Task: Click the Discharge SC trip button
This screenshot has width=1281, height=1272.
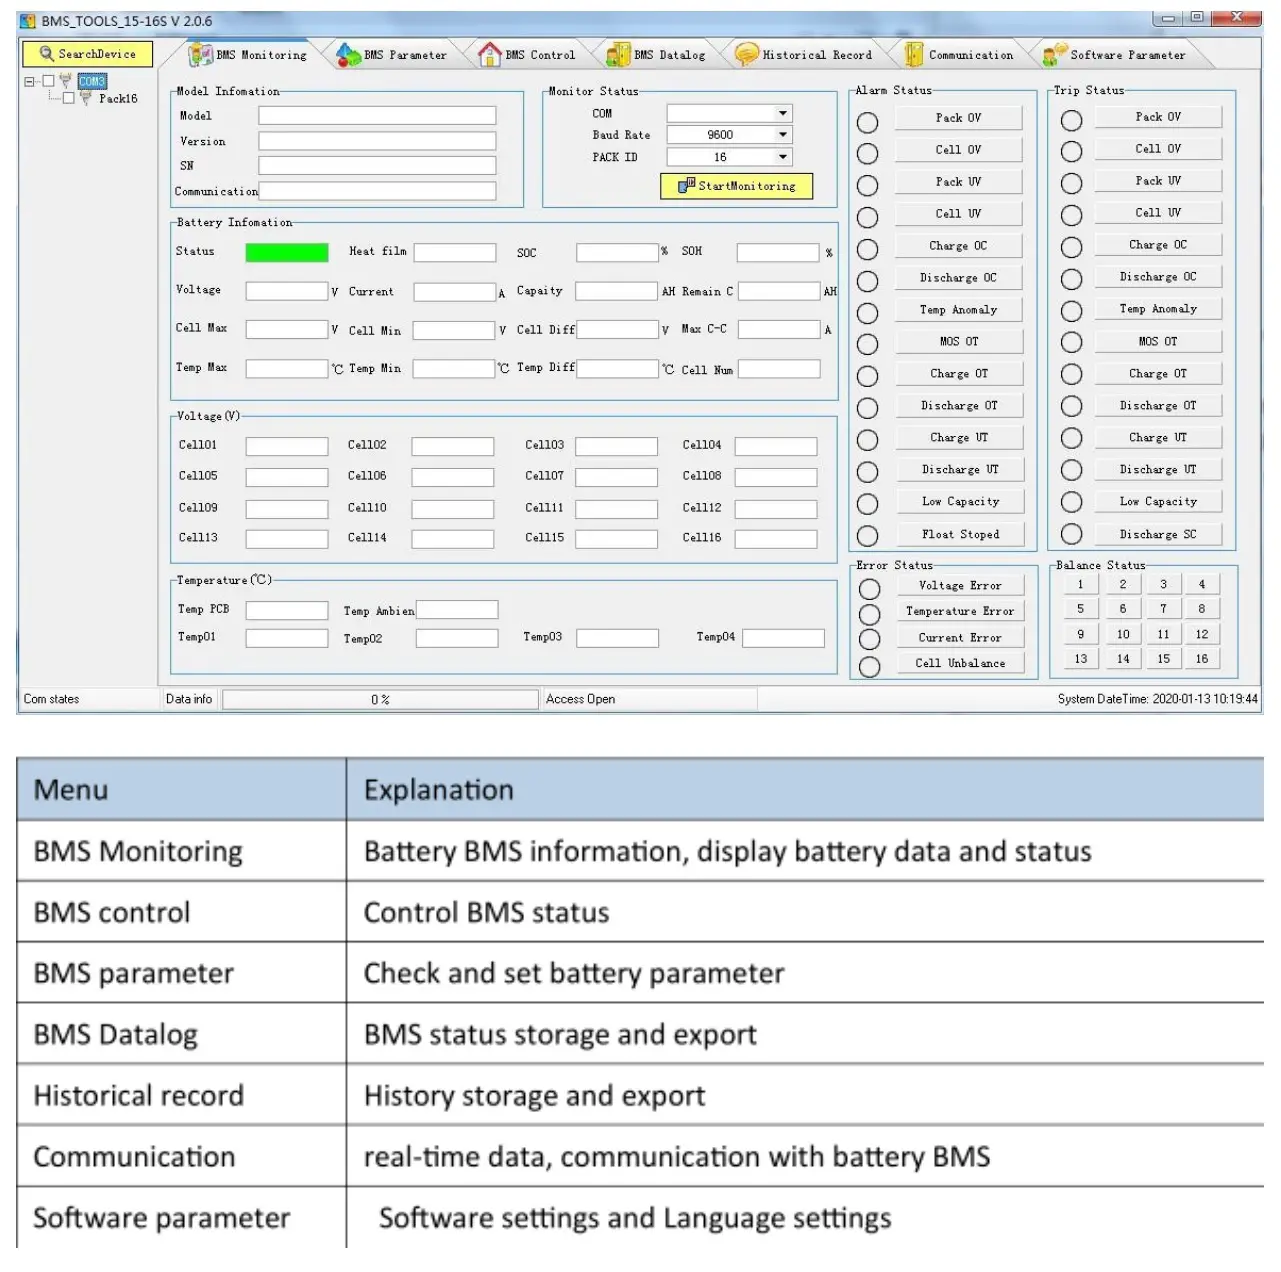Action: 1157,534
